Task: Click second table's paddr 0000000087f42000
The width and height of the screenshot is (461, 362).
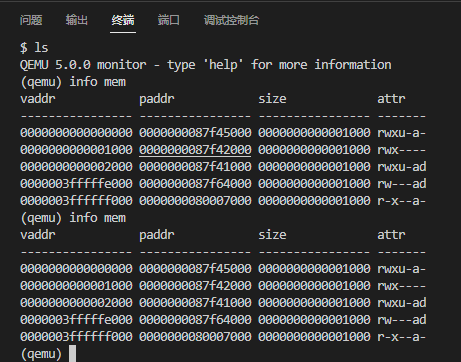Action: click(195, 286)
